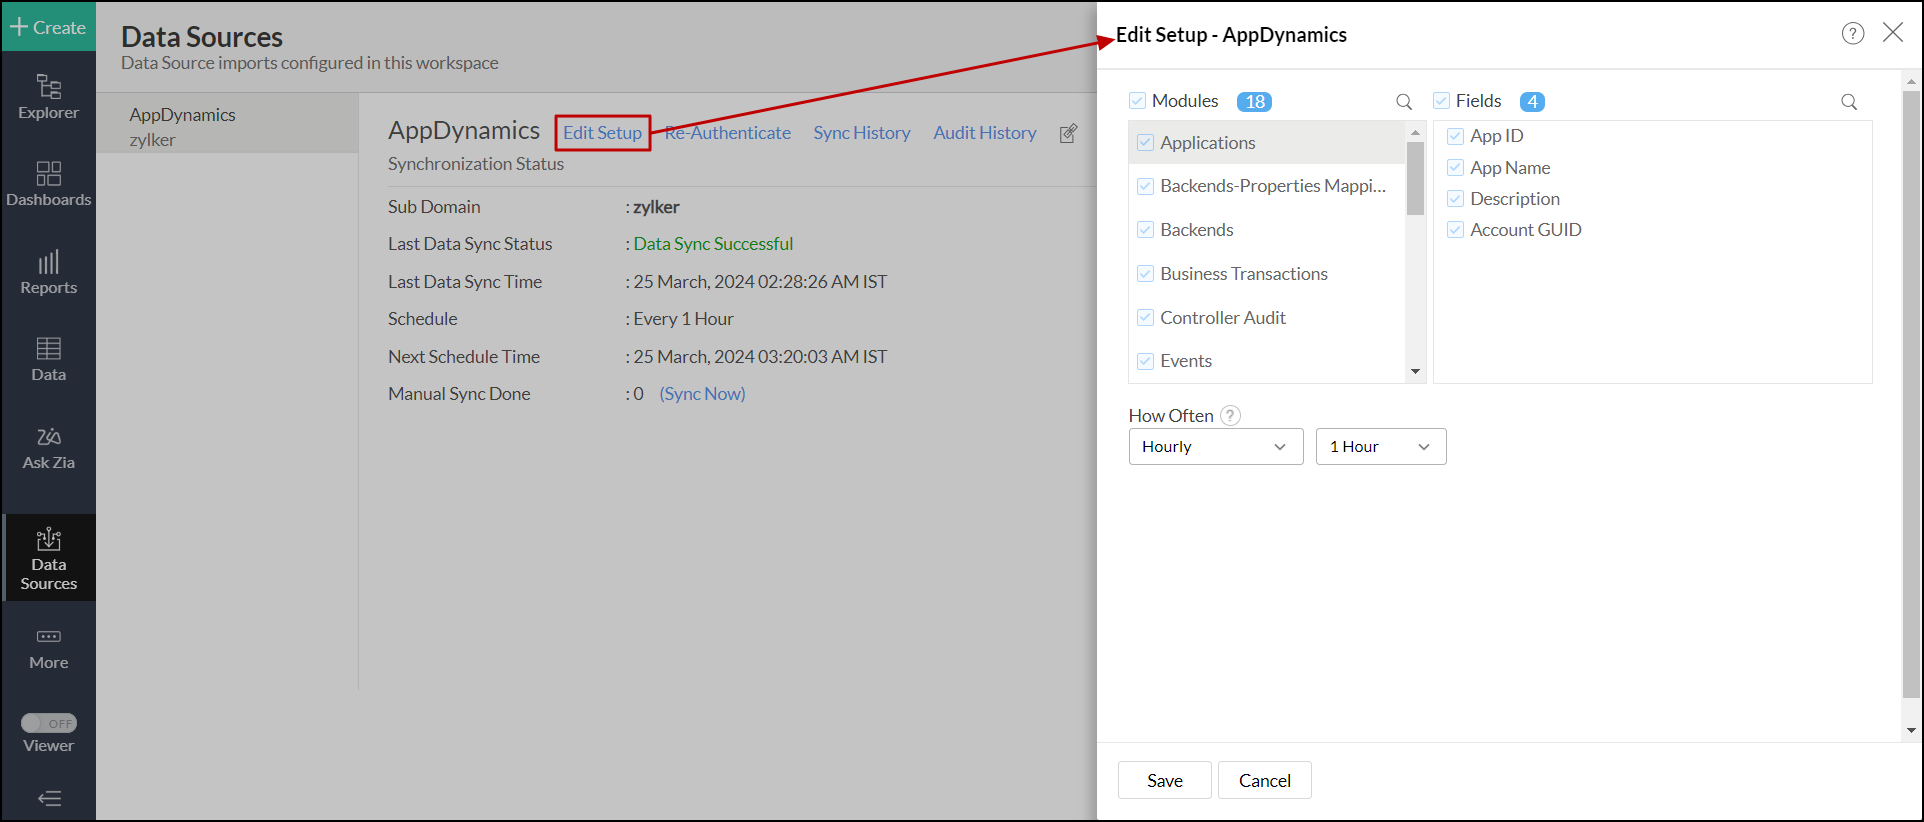Go to Reports in sidebar
The width and height of the screenshot is (1924, 822).
pyautogui.click(x=48, y=272)
